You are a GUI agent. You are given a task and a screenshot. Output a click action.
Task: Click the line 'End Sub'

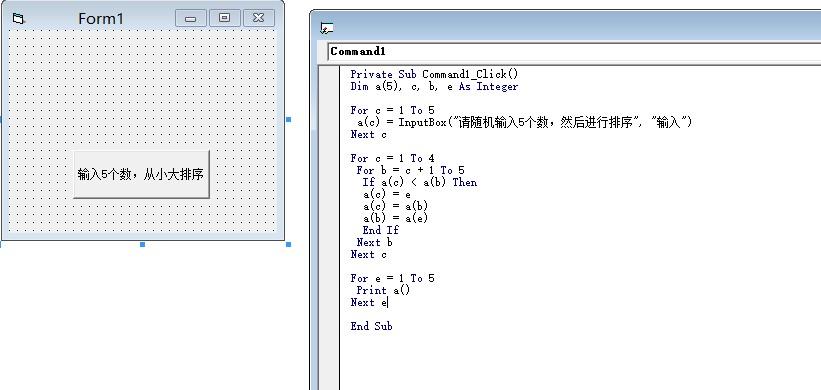point(371,326)
